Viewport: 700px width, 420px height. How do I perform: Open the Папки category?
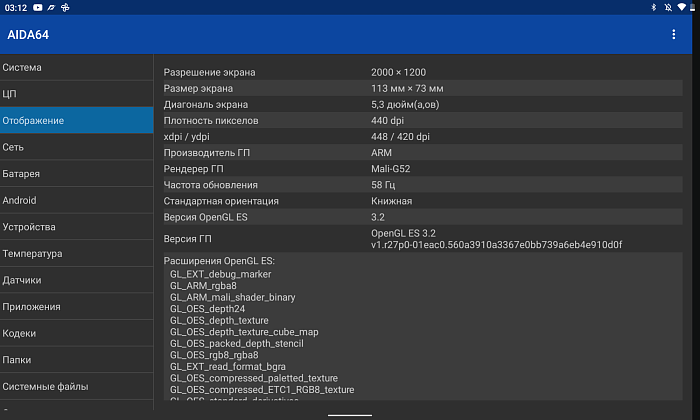(76, 360)
